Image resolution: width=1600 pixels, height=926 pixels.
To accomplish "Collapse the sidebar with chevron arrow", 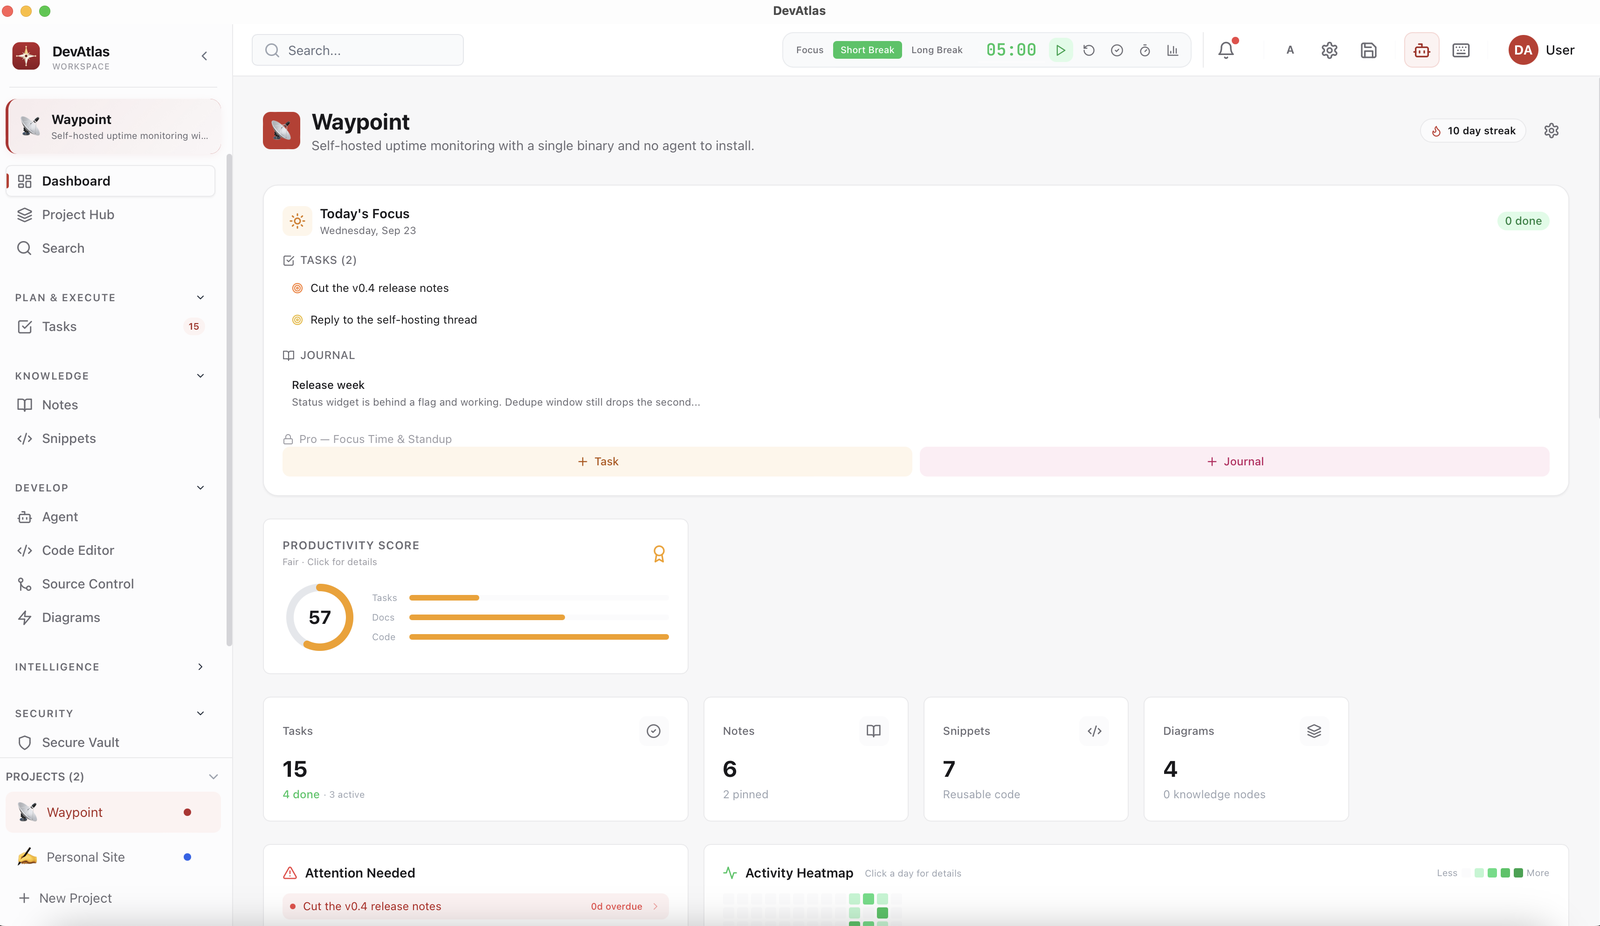I will pos(204,56).
